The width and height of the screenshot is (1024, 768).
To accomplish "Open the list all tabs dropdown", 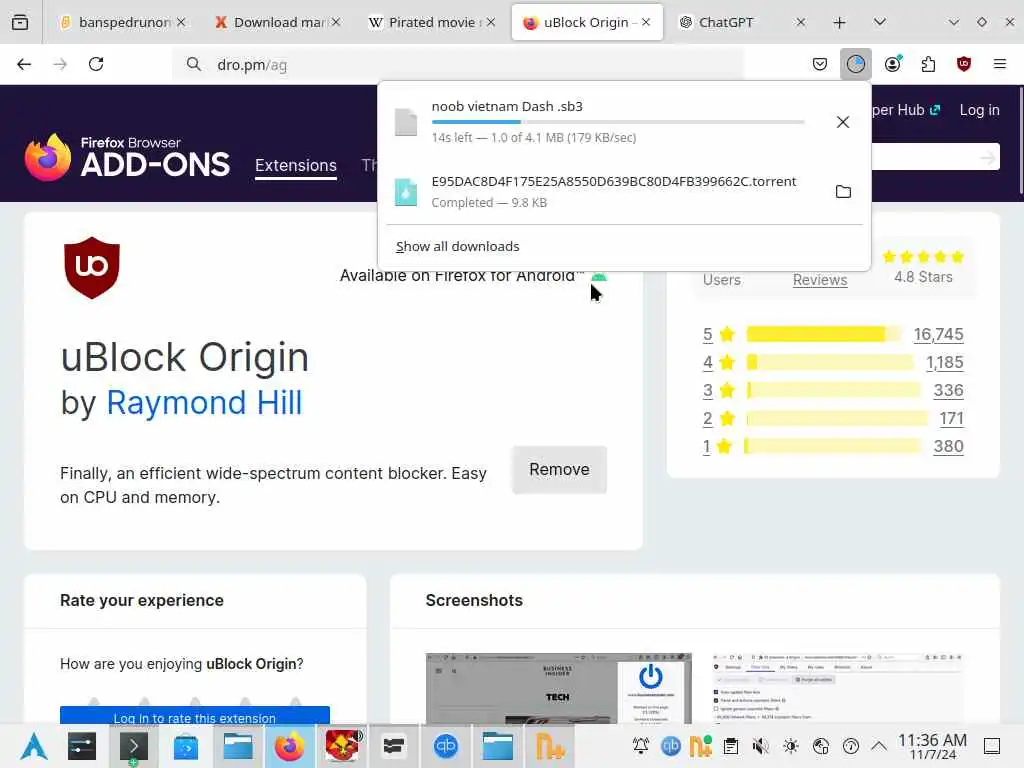I will (x=880, y=22).
